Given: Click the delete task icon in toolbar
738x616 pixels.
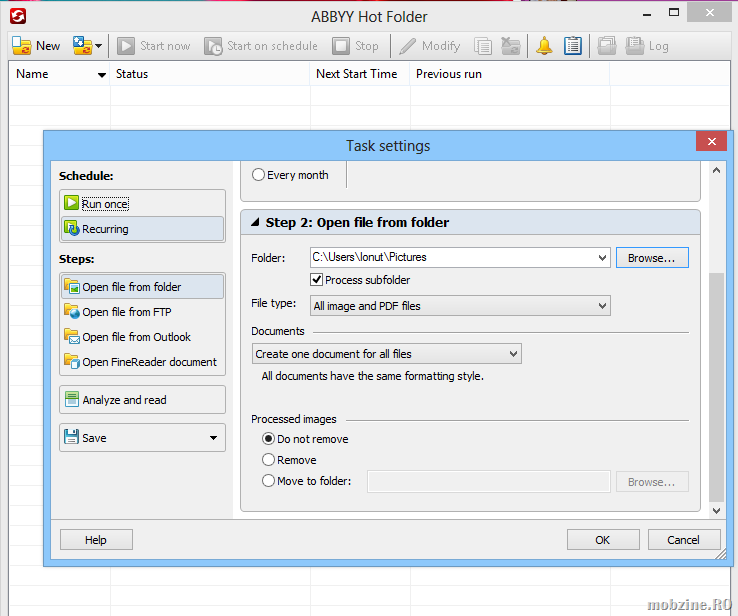Looking at the screenshot, I should (511, 46).
